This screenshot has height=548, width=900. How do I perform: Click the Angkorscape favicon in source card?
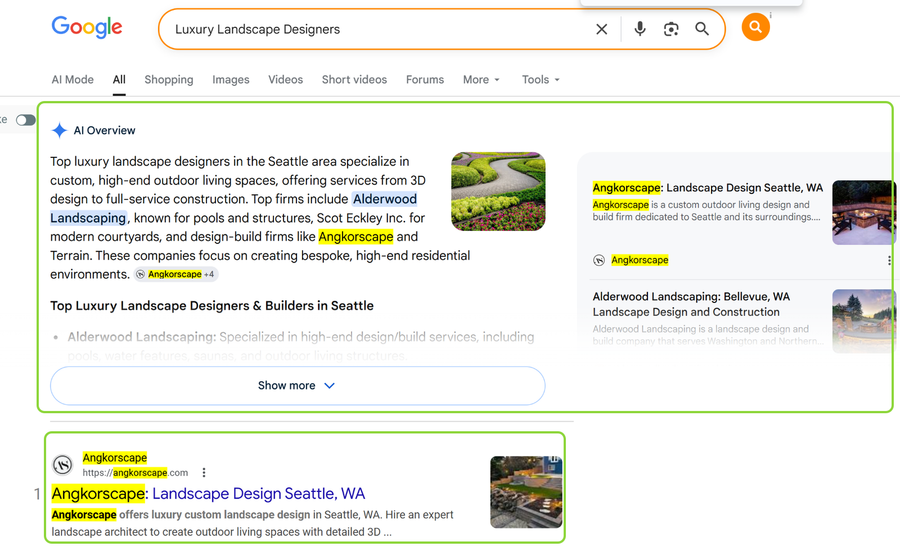click(x=599, y=260)
